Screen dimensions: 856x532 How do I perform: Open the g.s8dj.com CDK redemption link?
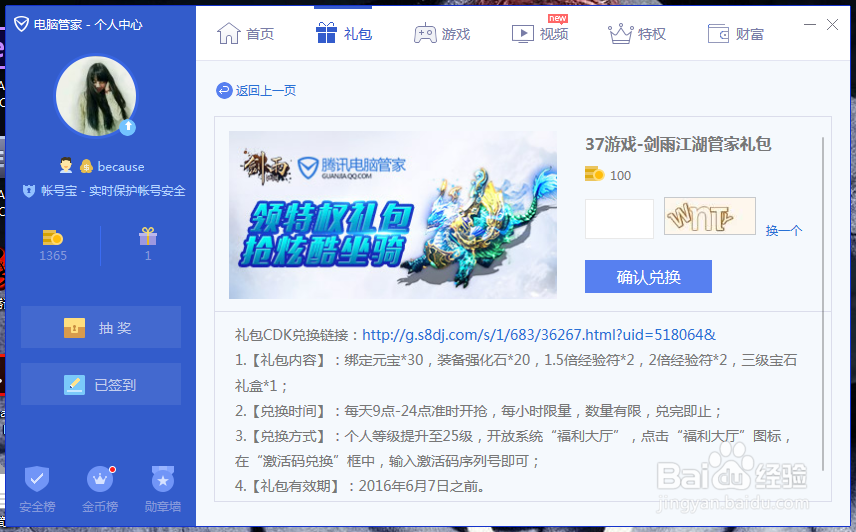(539, 334)
